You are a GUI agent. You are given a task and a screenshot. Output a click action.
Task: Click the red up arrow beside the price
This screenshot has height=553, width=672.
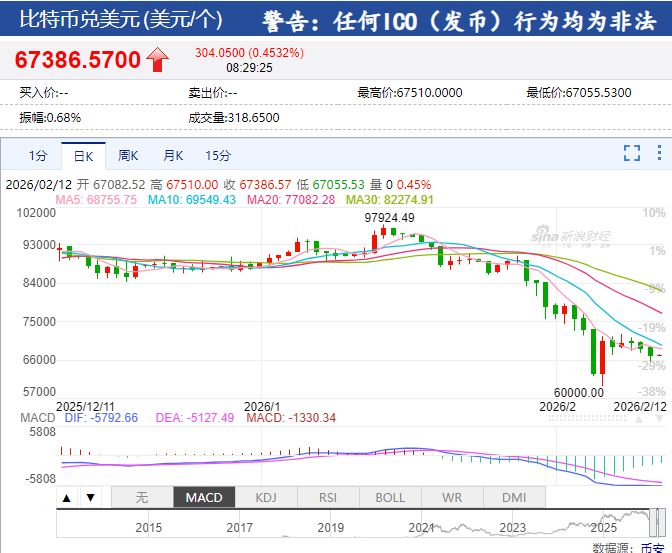tap(158, 60)
